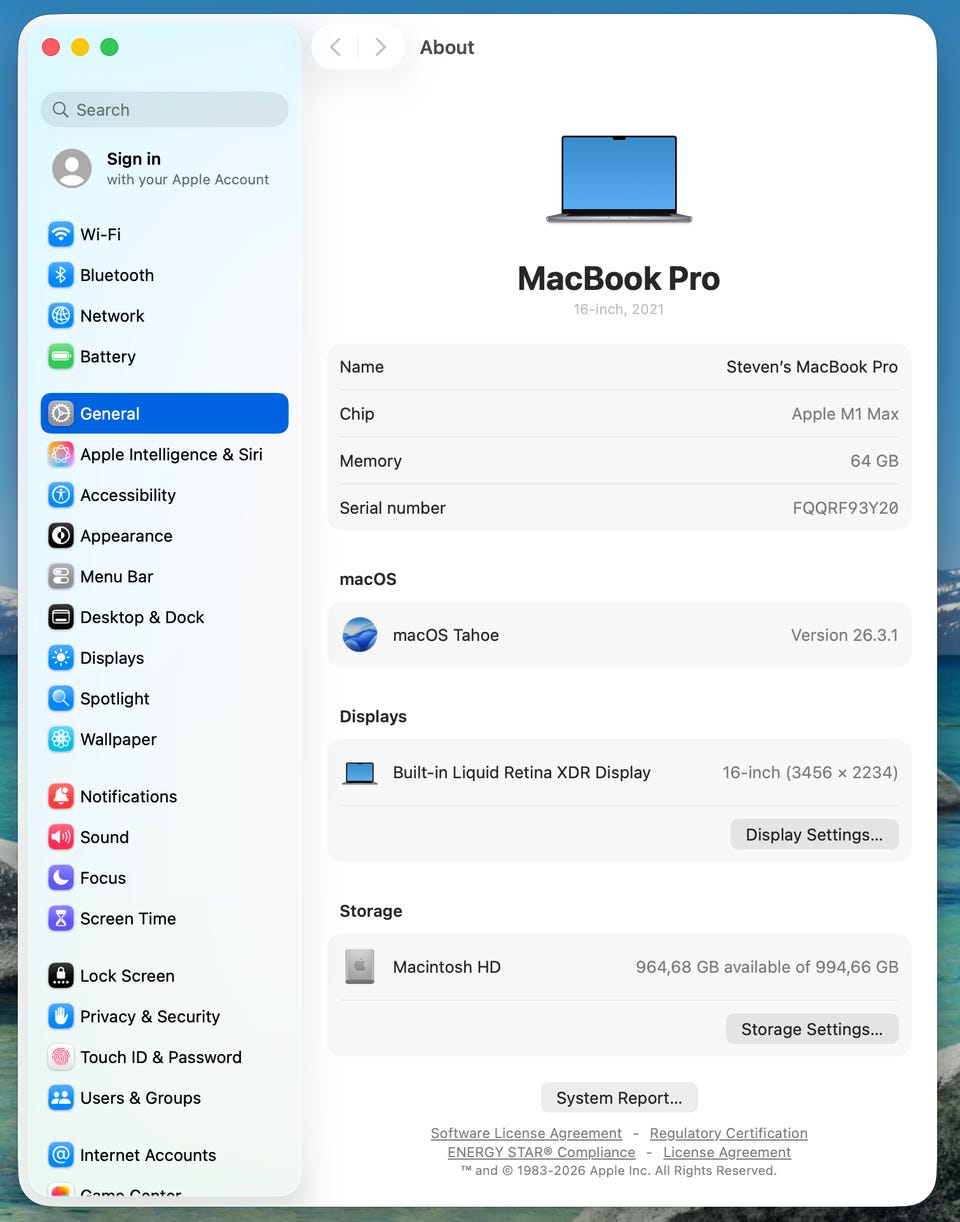Click the Battery icon in sidebar

61,357
